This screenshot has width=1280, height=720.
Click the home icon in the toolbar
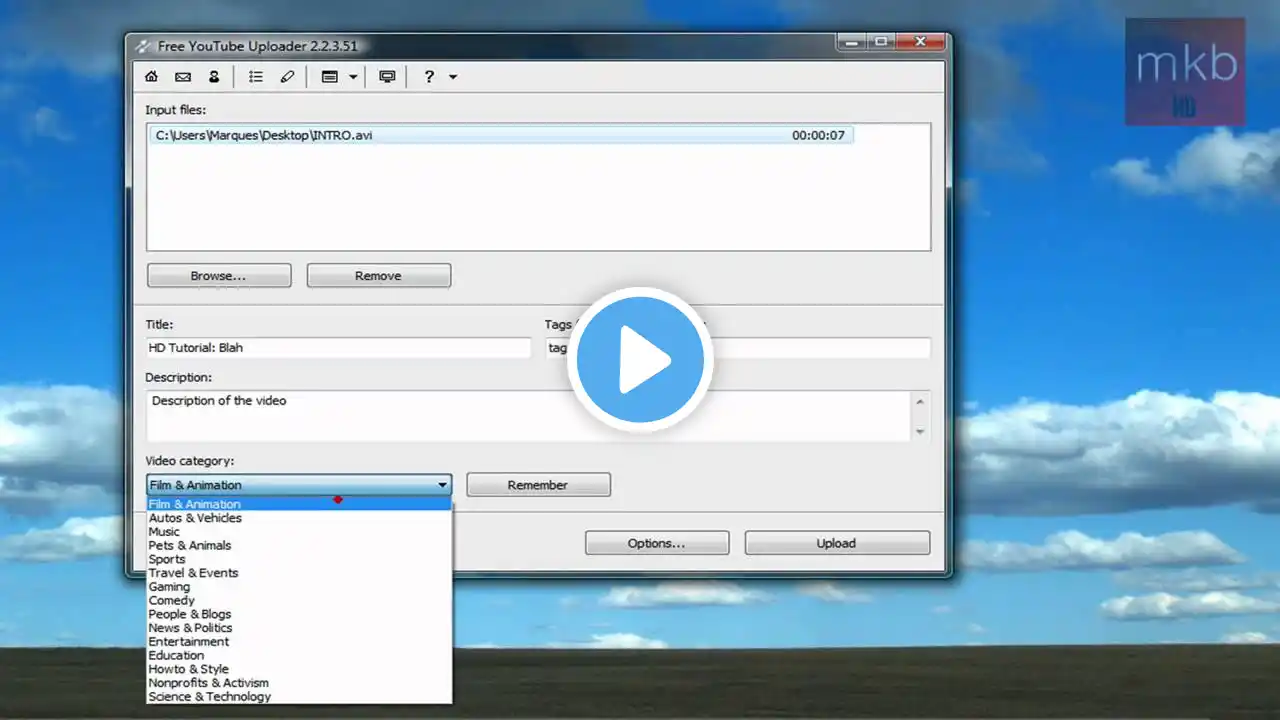pos(151,77)
